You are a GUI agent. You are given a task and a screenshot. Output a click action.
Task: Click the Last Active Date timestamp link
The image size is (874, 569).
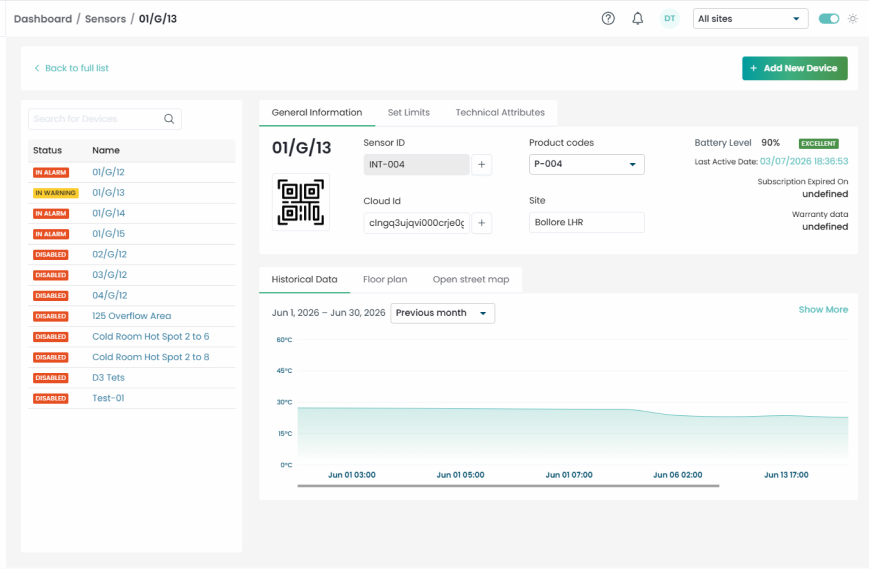coord(804,161)
